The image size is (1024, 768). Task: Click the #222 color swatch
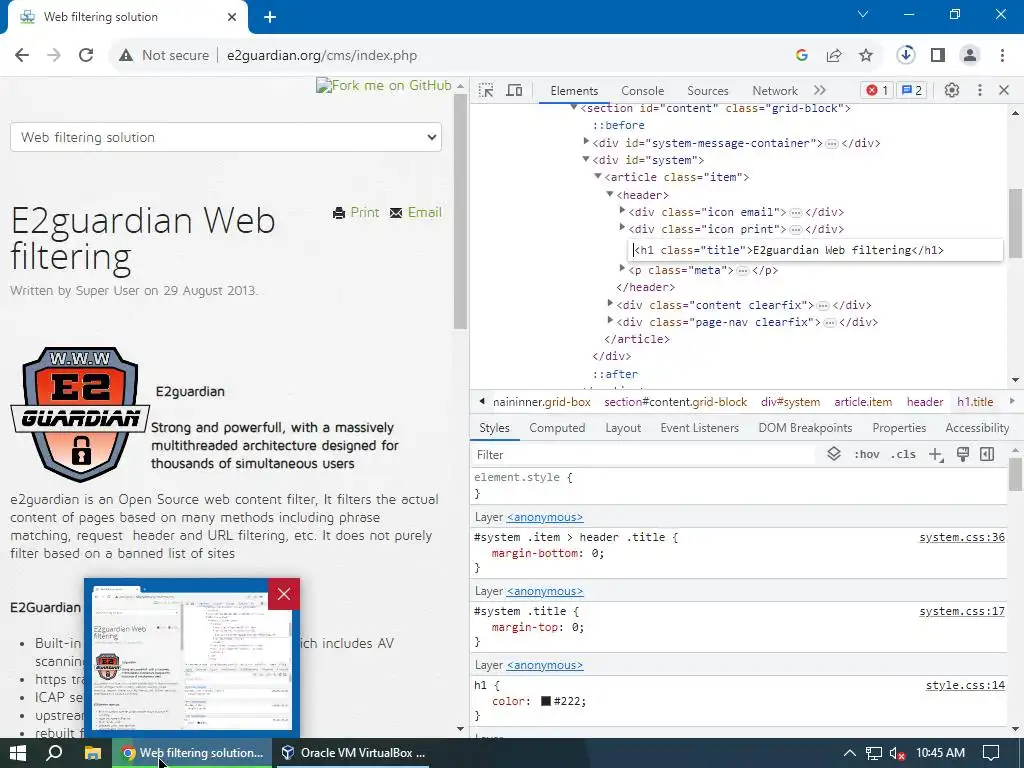[x=546, y=701]
